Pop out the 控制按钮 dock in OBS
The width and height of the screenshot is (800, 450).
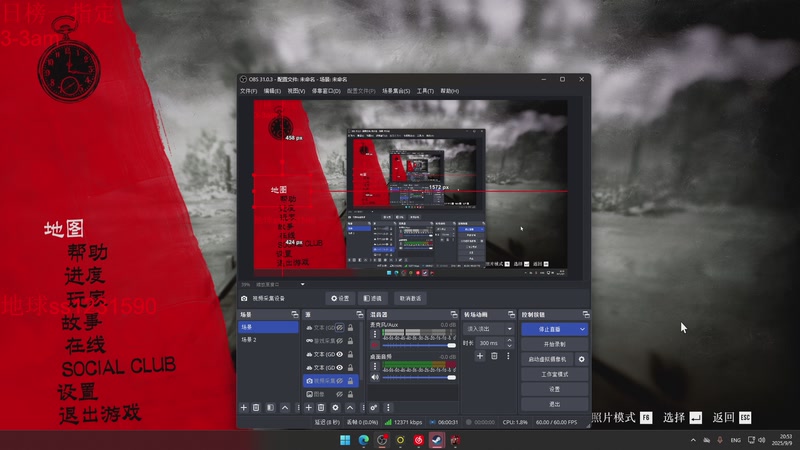point(586,314)
